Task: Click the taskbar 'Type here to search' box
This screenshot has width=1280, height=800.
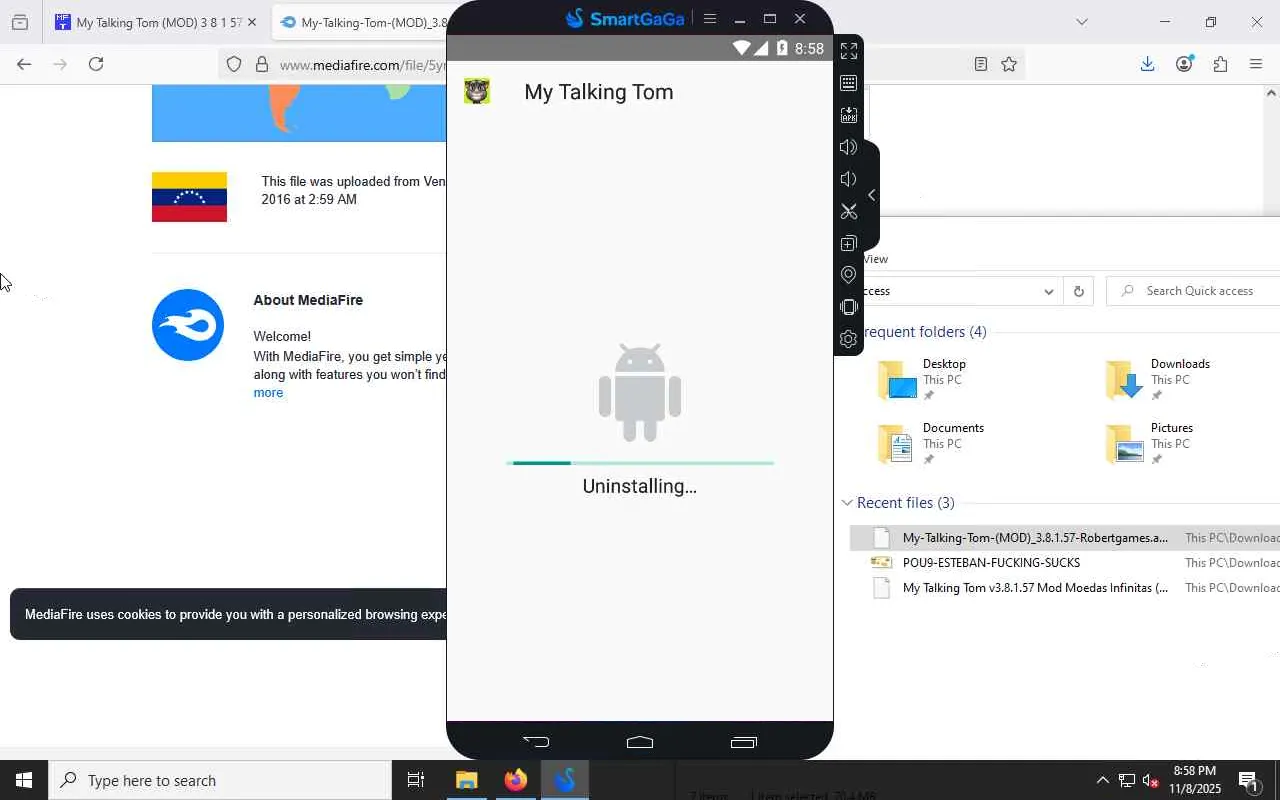Action: (220, 780)
